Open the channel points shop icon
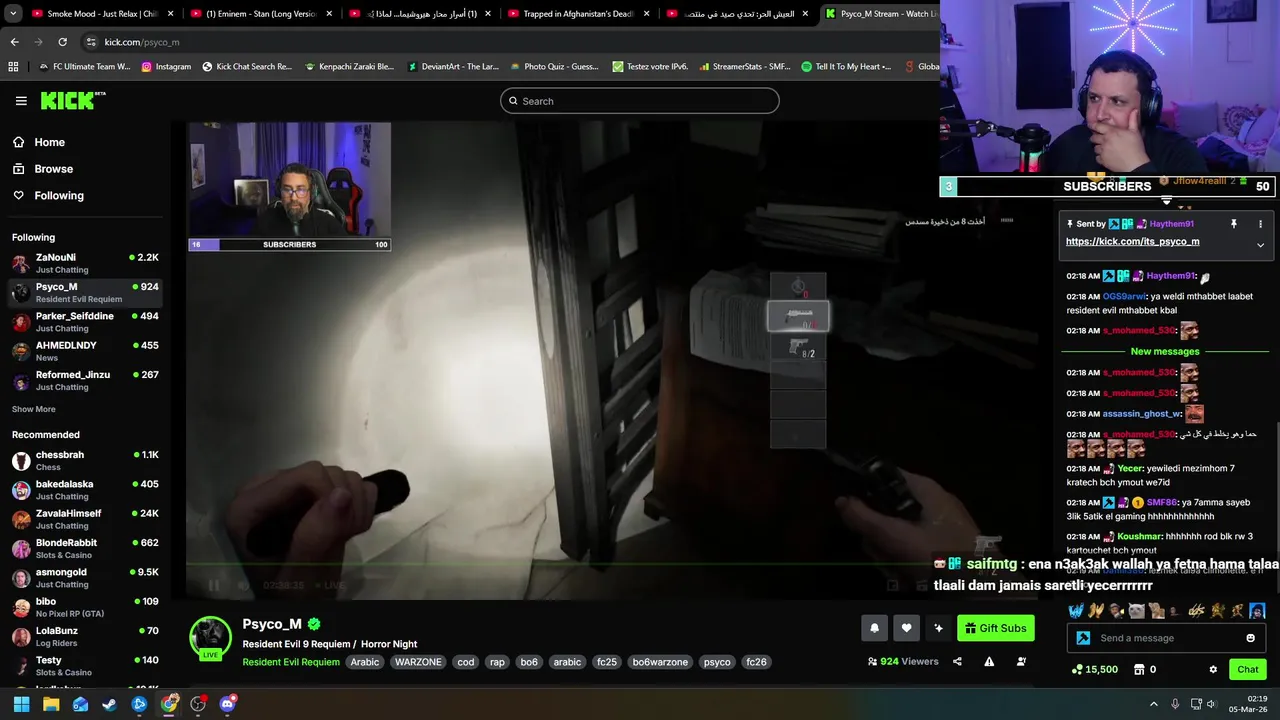Viewport: 1280px width, 720px height. point(1139,669)
